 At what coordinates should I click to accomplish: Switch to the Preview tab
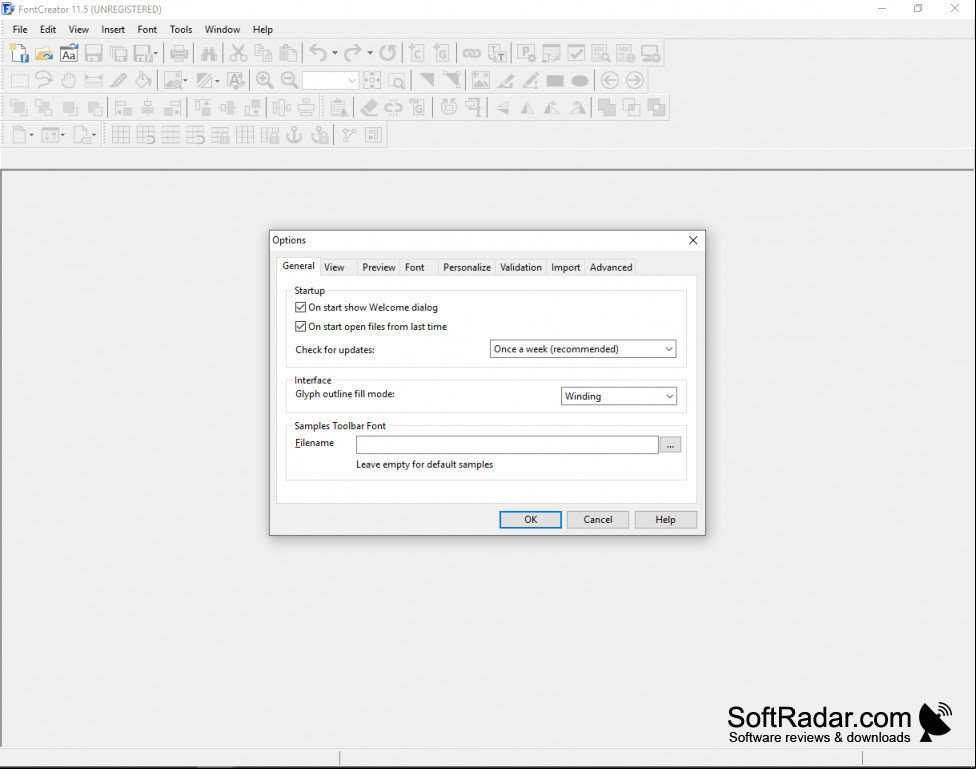pyautogui.click(x=378, y=267)
